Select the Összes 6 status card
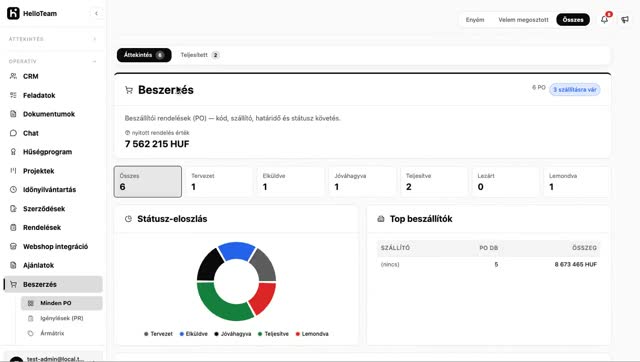This screenshot has width=640, height=362. (x=148, y=182)
